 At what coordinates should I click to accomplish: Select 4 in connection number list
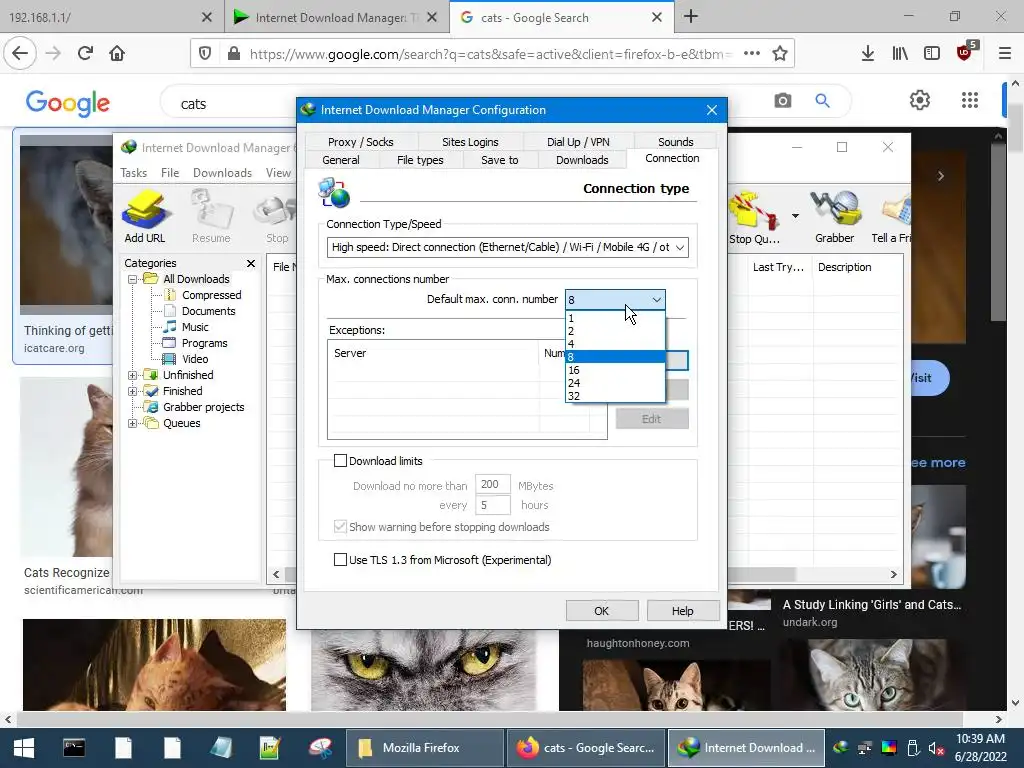(615, 344)
